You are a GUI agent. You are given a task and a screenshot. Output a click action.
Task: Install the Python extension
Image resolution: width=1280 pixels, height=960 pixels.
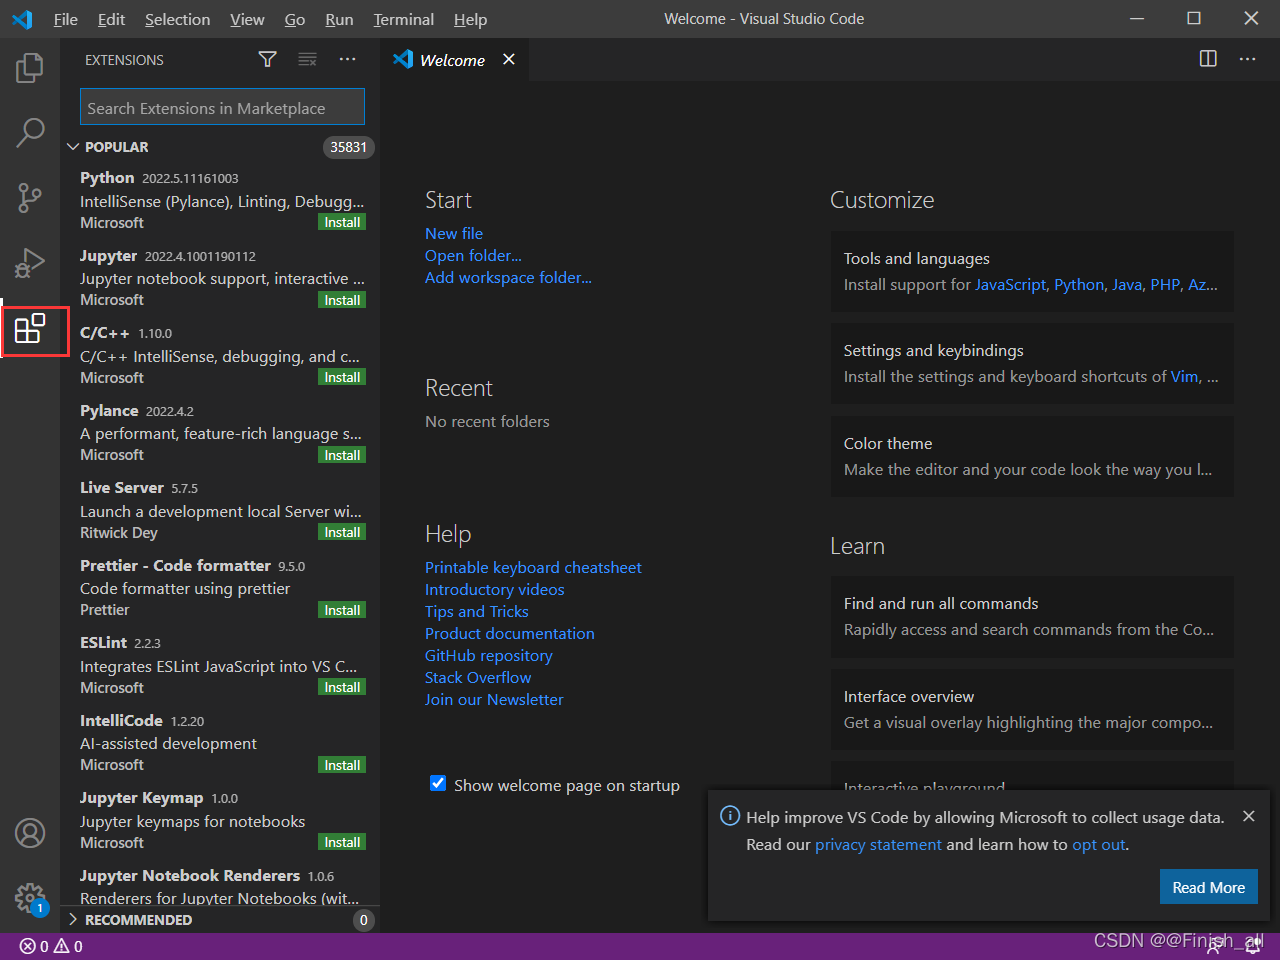(x=342, y=223)
